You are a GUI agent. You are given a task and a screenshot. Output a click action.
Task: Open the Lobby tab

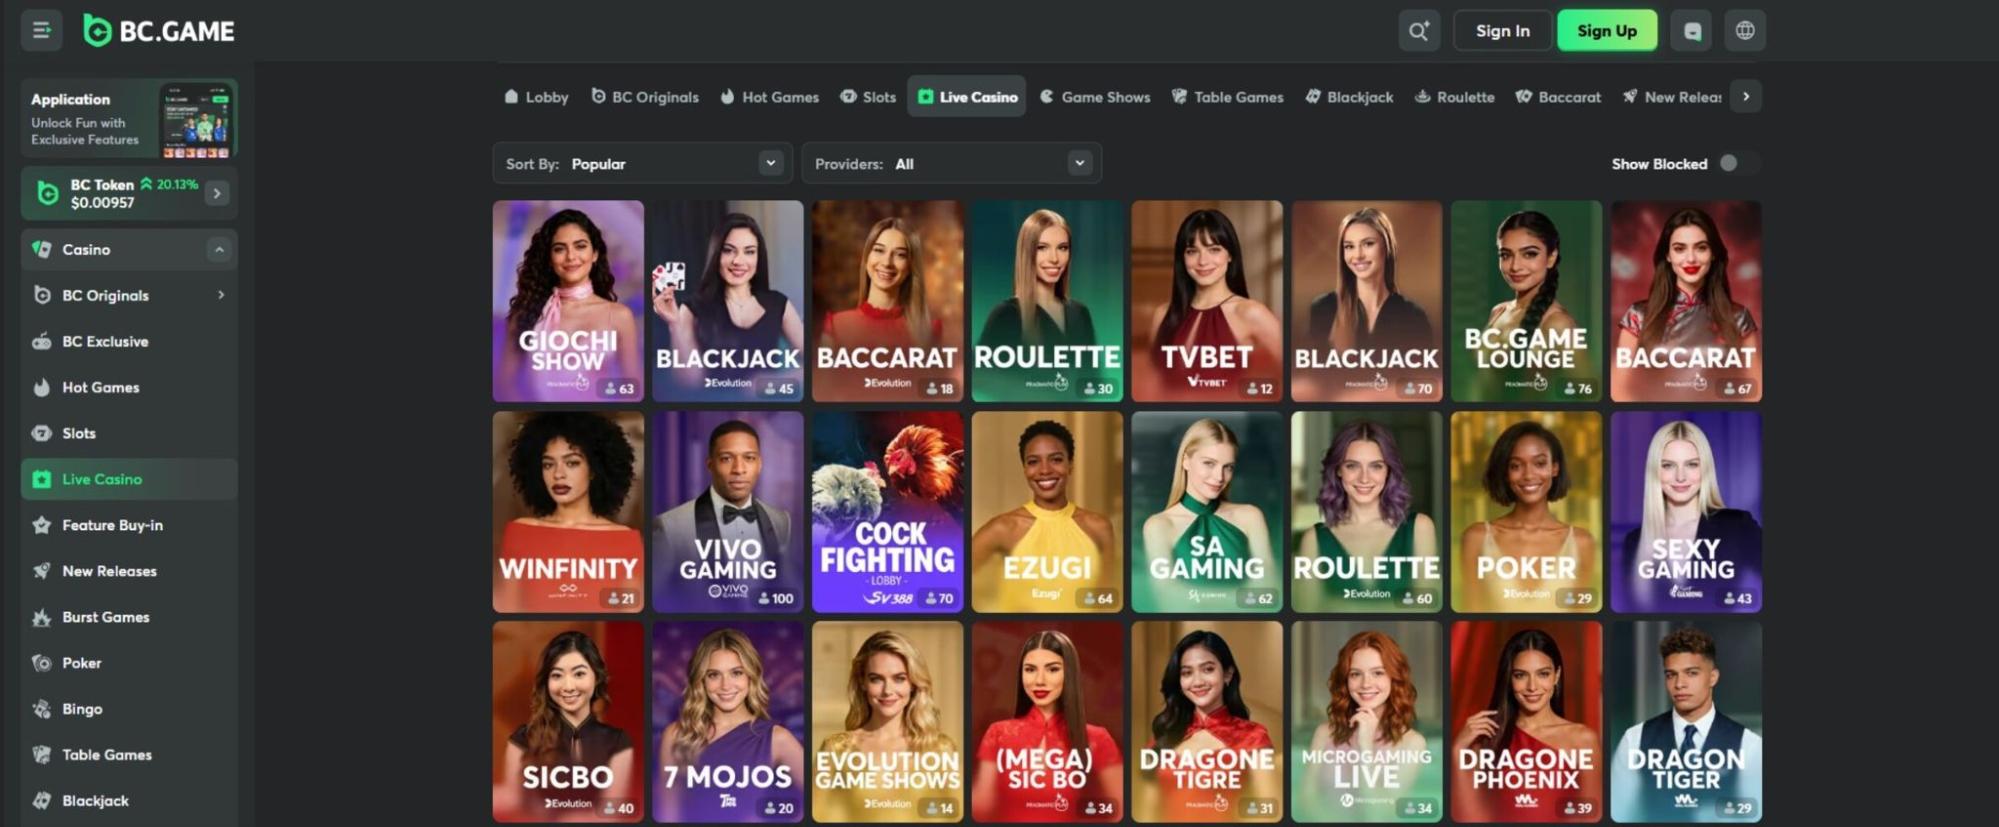click(536, 97)
